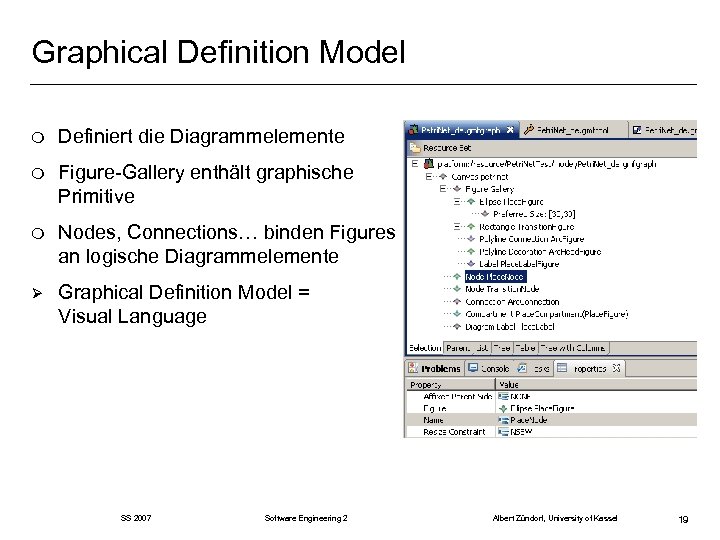Click the icon beside Connection ArcConnection
This screenshot has width=720, height=540.
coord(457,302)
